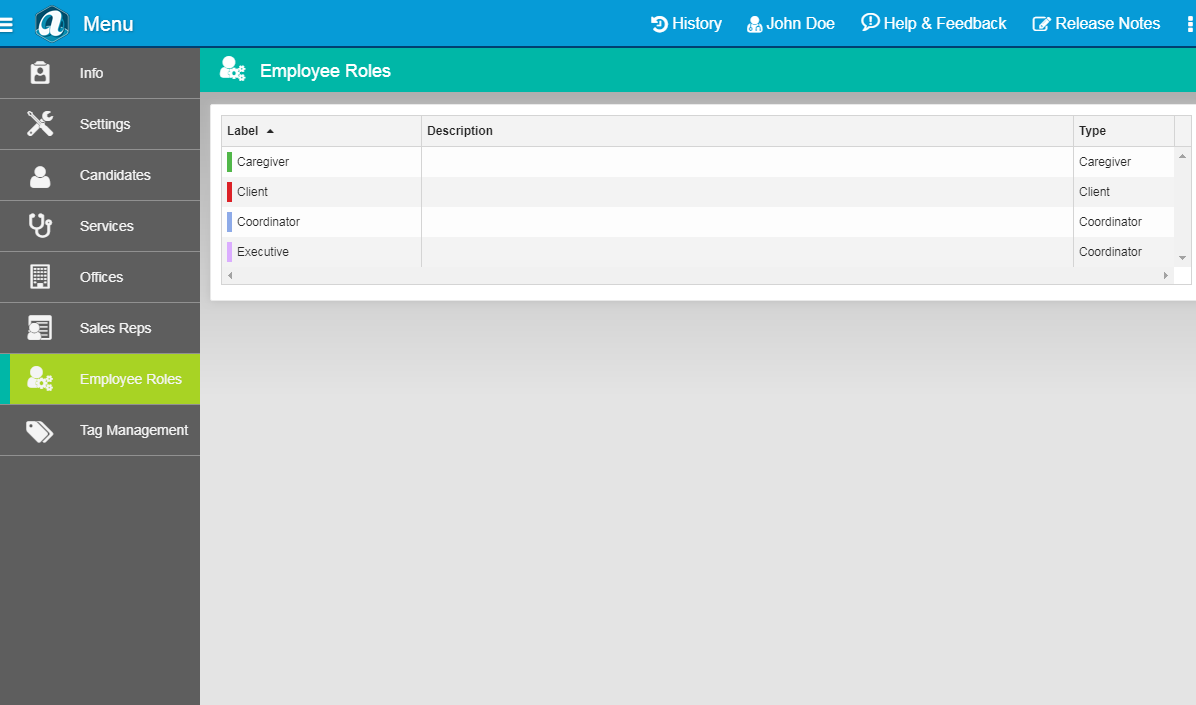Click the Employee Roles header icon
This screenshot has height=705, width=1196.
[233, 69]
